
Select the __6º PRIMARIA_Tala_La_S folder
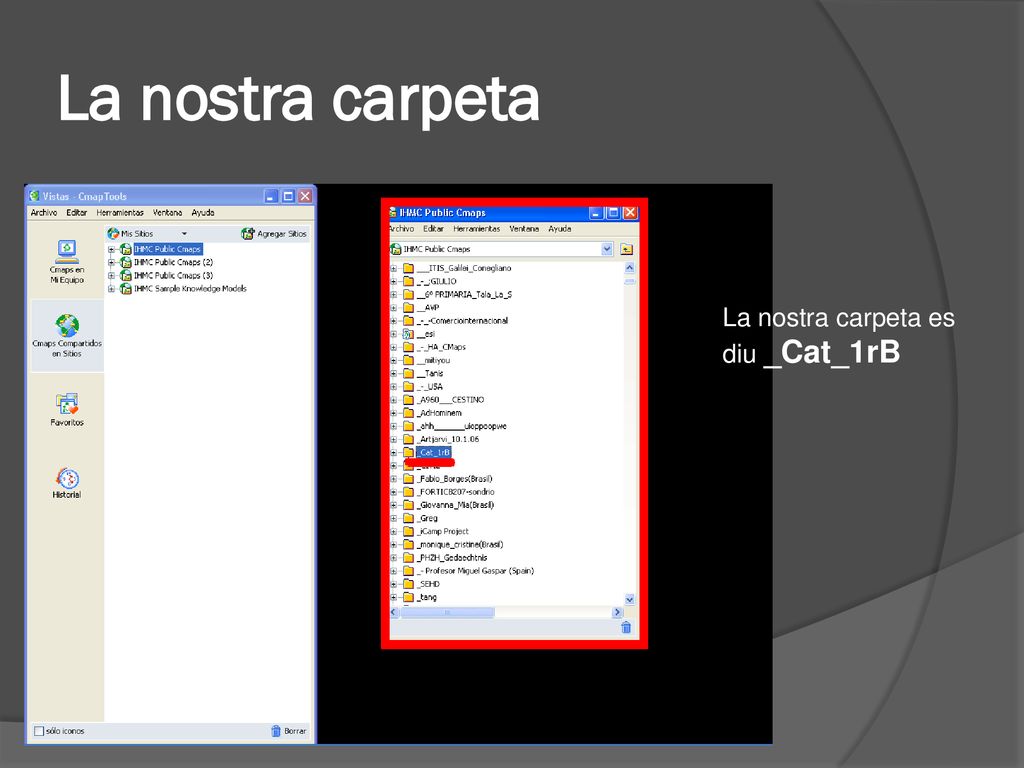point(464,294)
